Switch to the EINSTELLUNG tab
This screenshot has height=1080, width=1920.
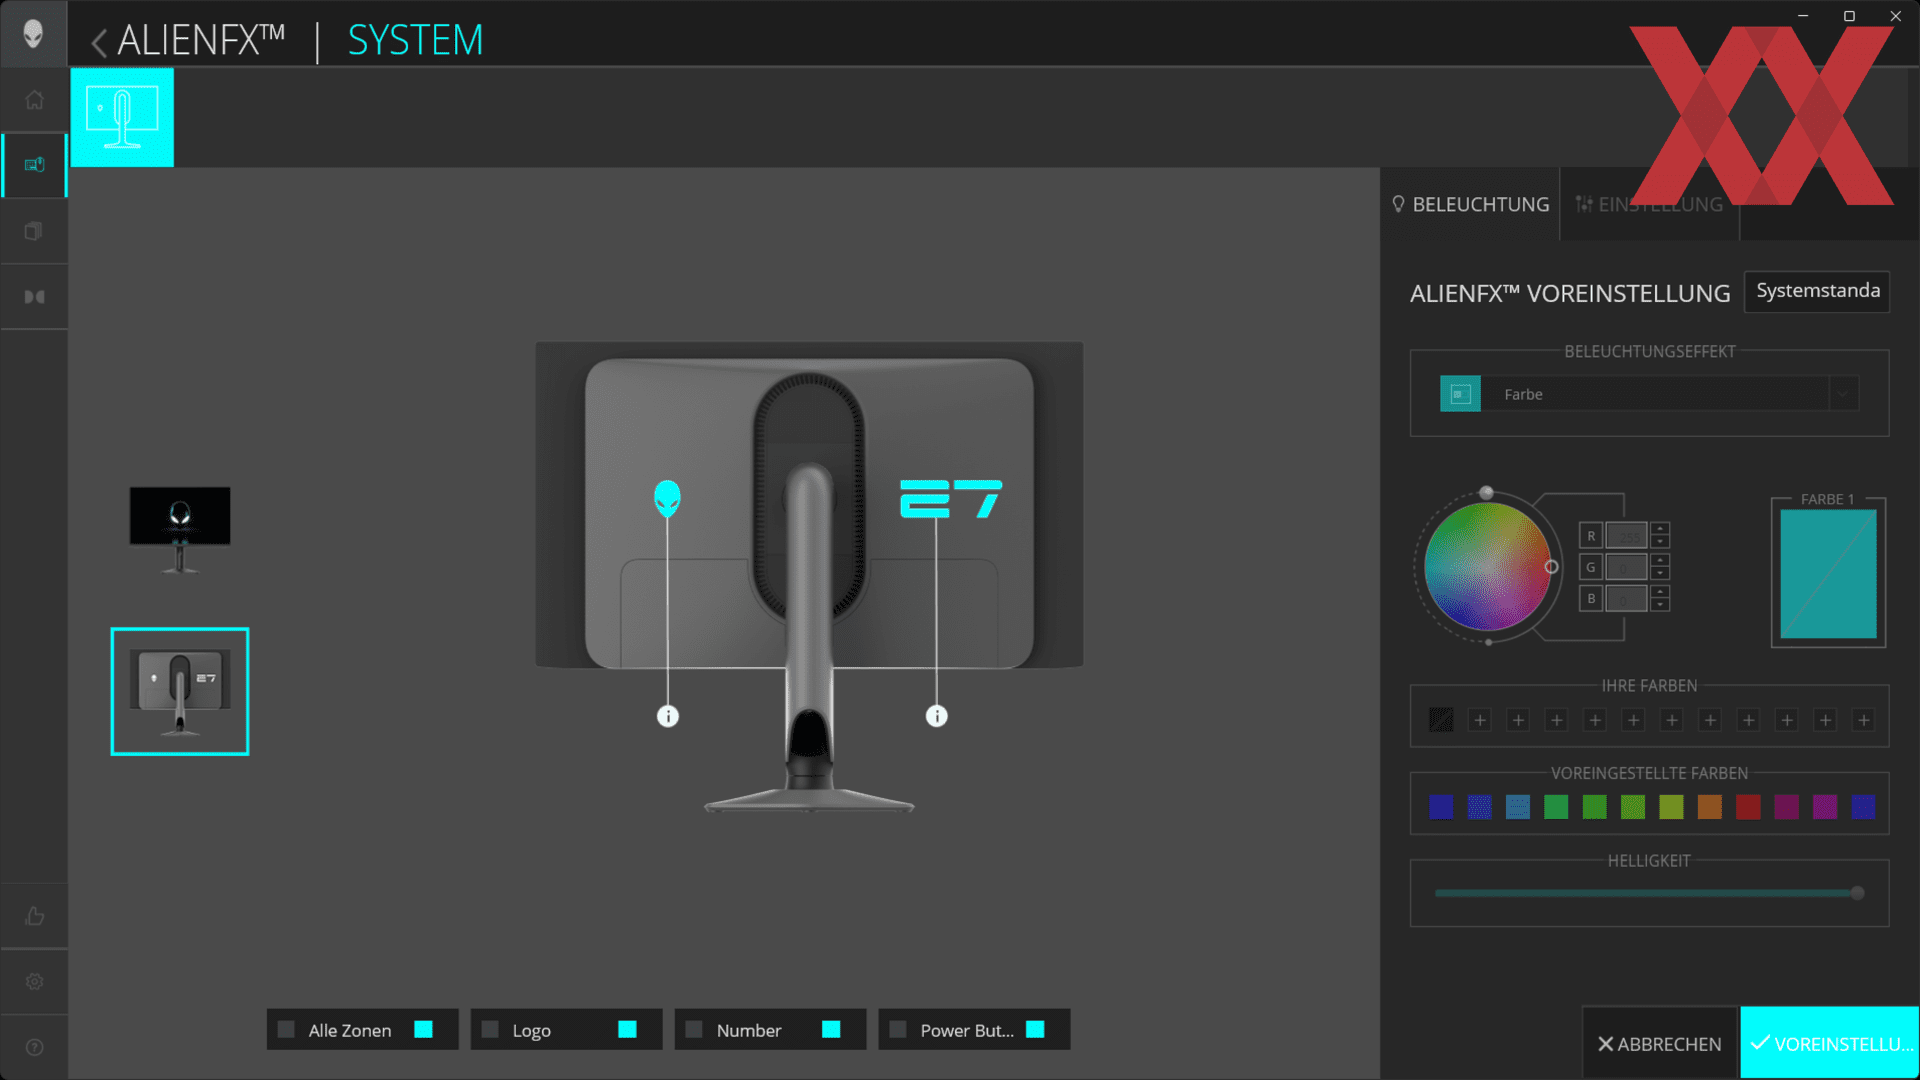coord(1650,204)
